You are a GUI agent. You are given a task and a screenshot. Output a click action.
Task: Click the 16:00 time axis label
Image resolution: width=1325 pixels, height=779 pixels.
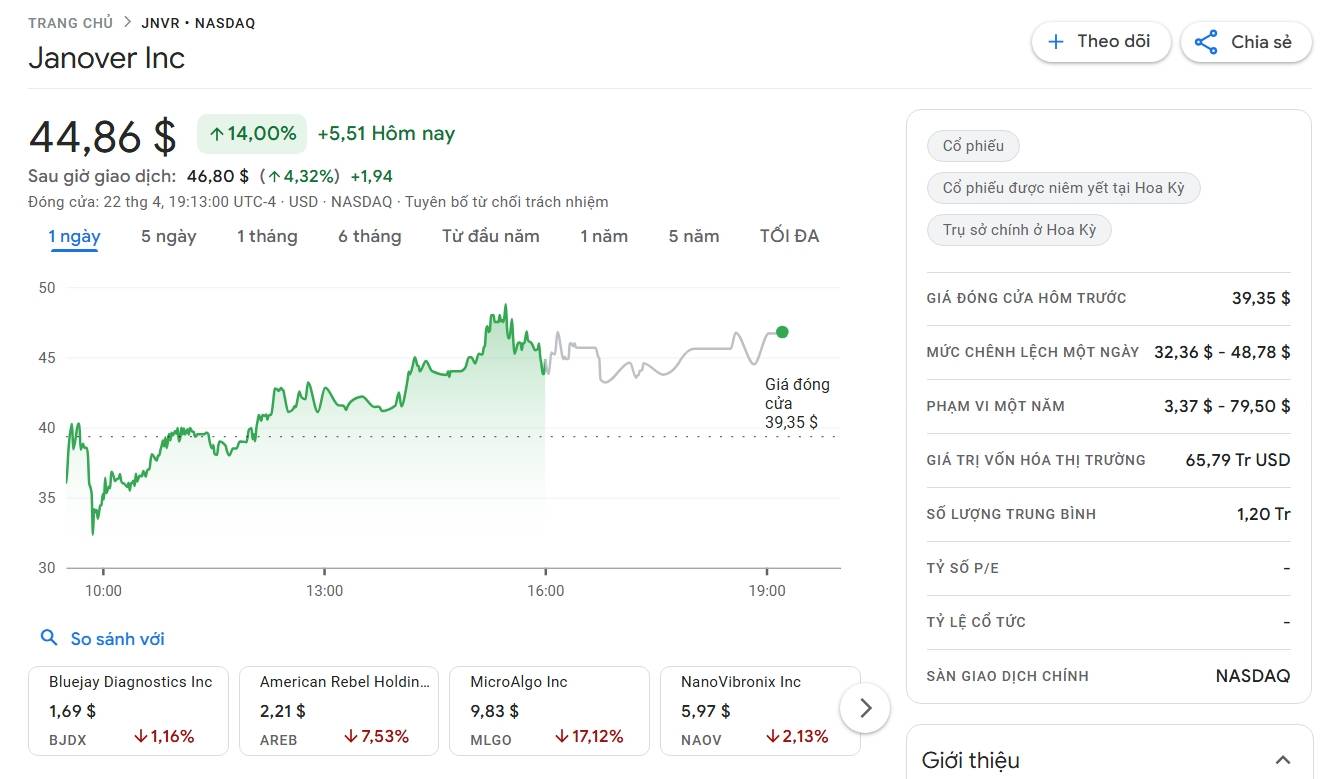tap(545, 591)
